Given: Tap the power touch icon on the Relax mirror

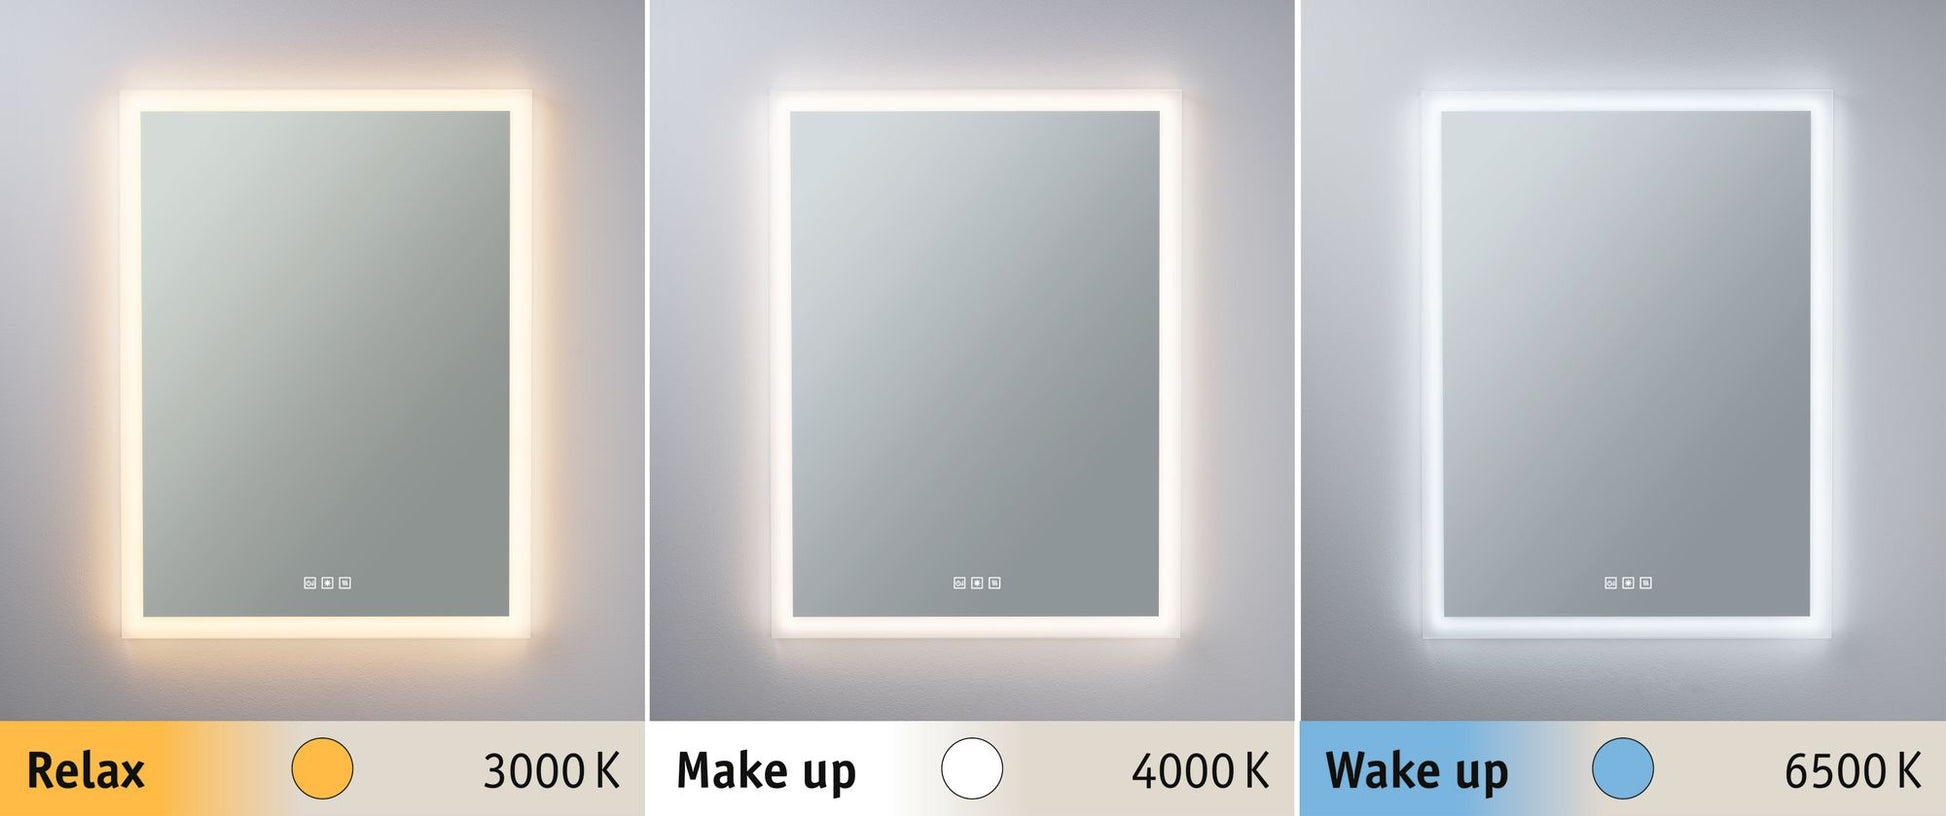Looking at the screenshot, I should tap(310, 583).
